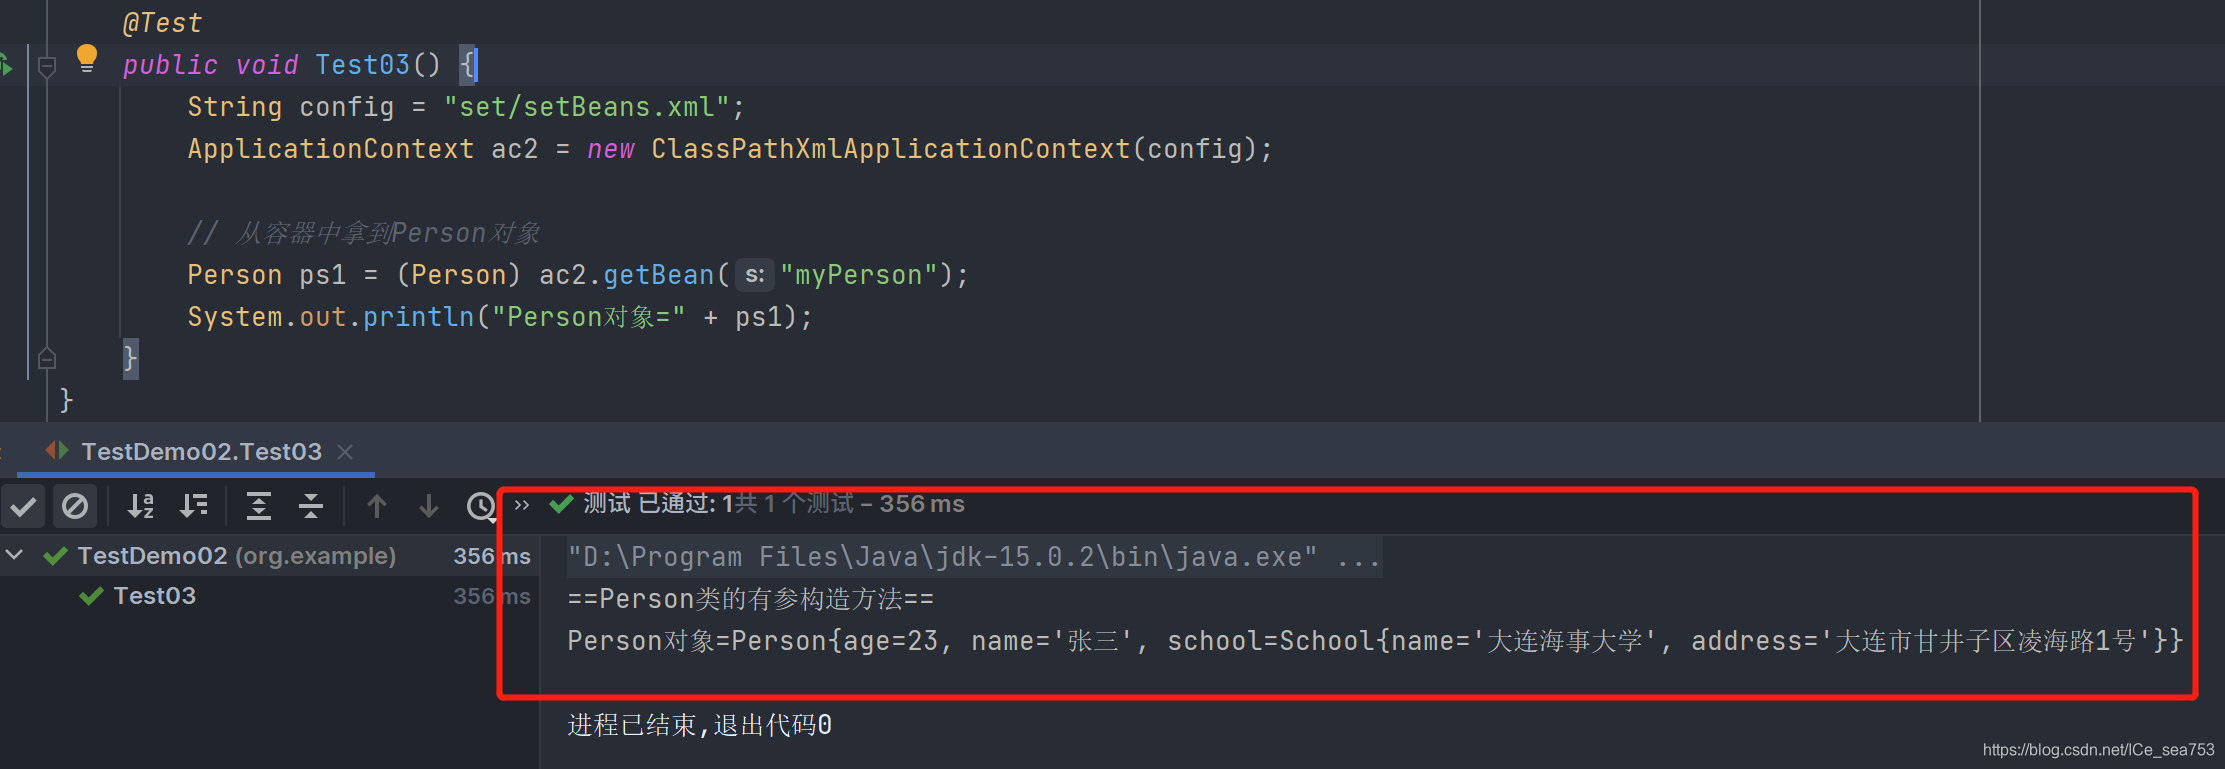Click the "myPerson" string argument
This screenshot has width=2225, height=769.
859,275
